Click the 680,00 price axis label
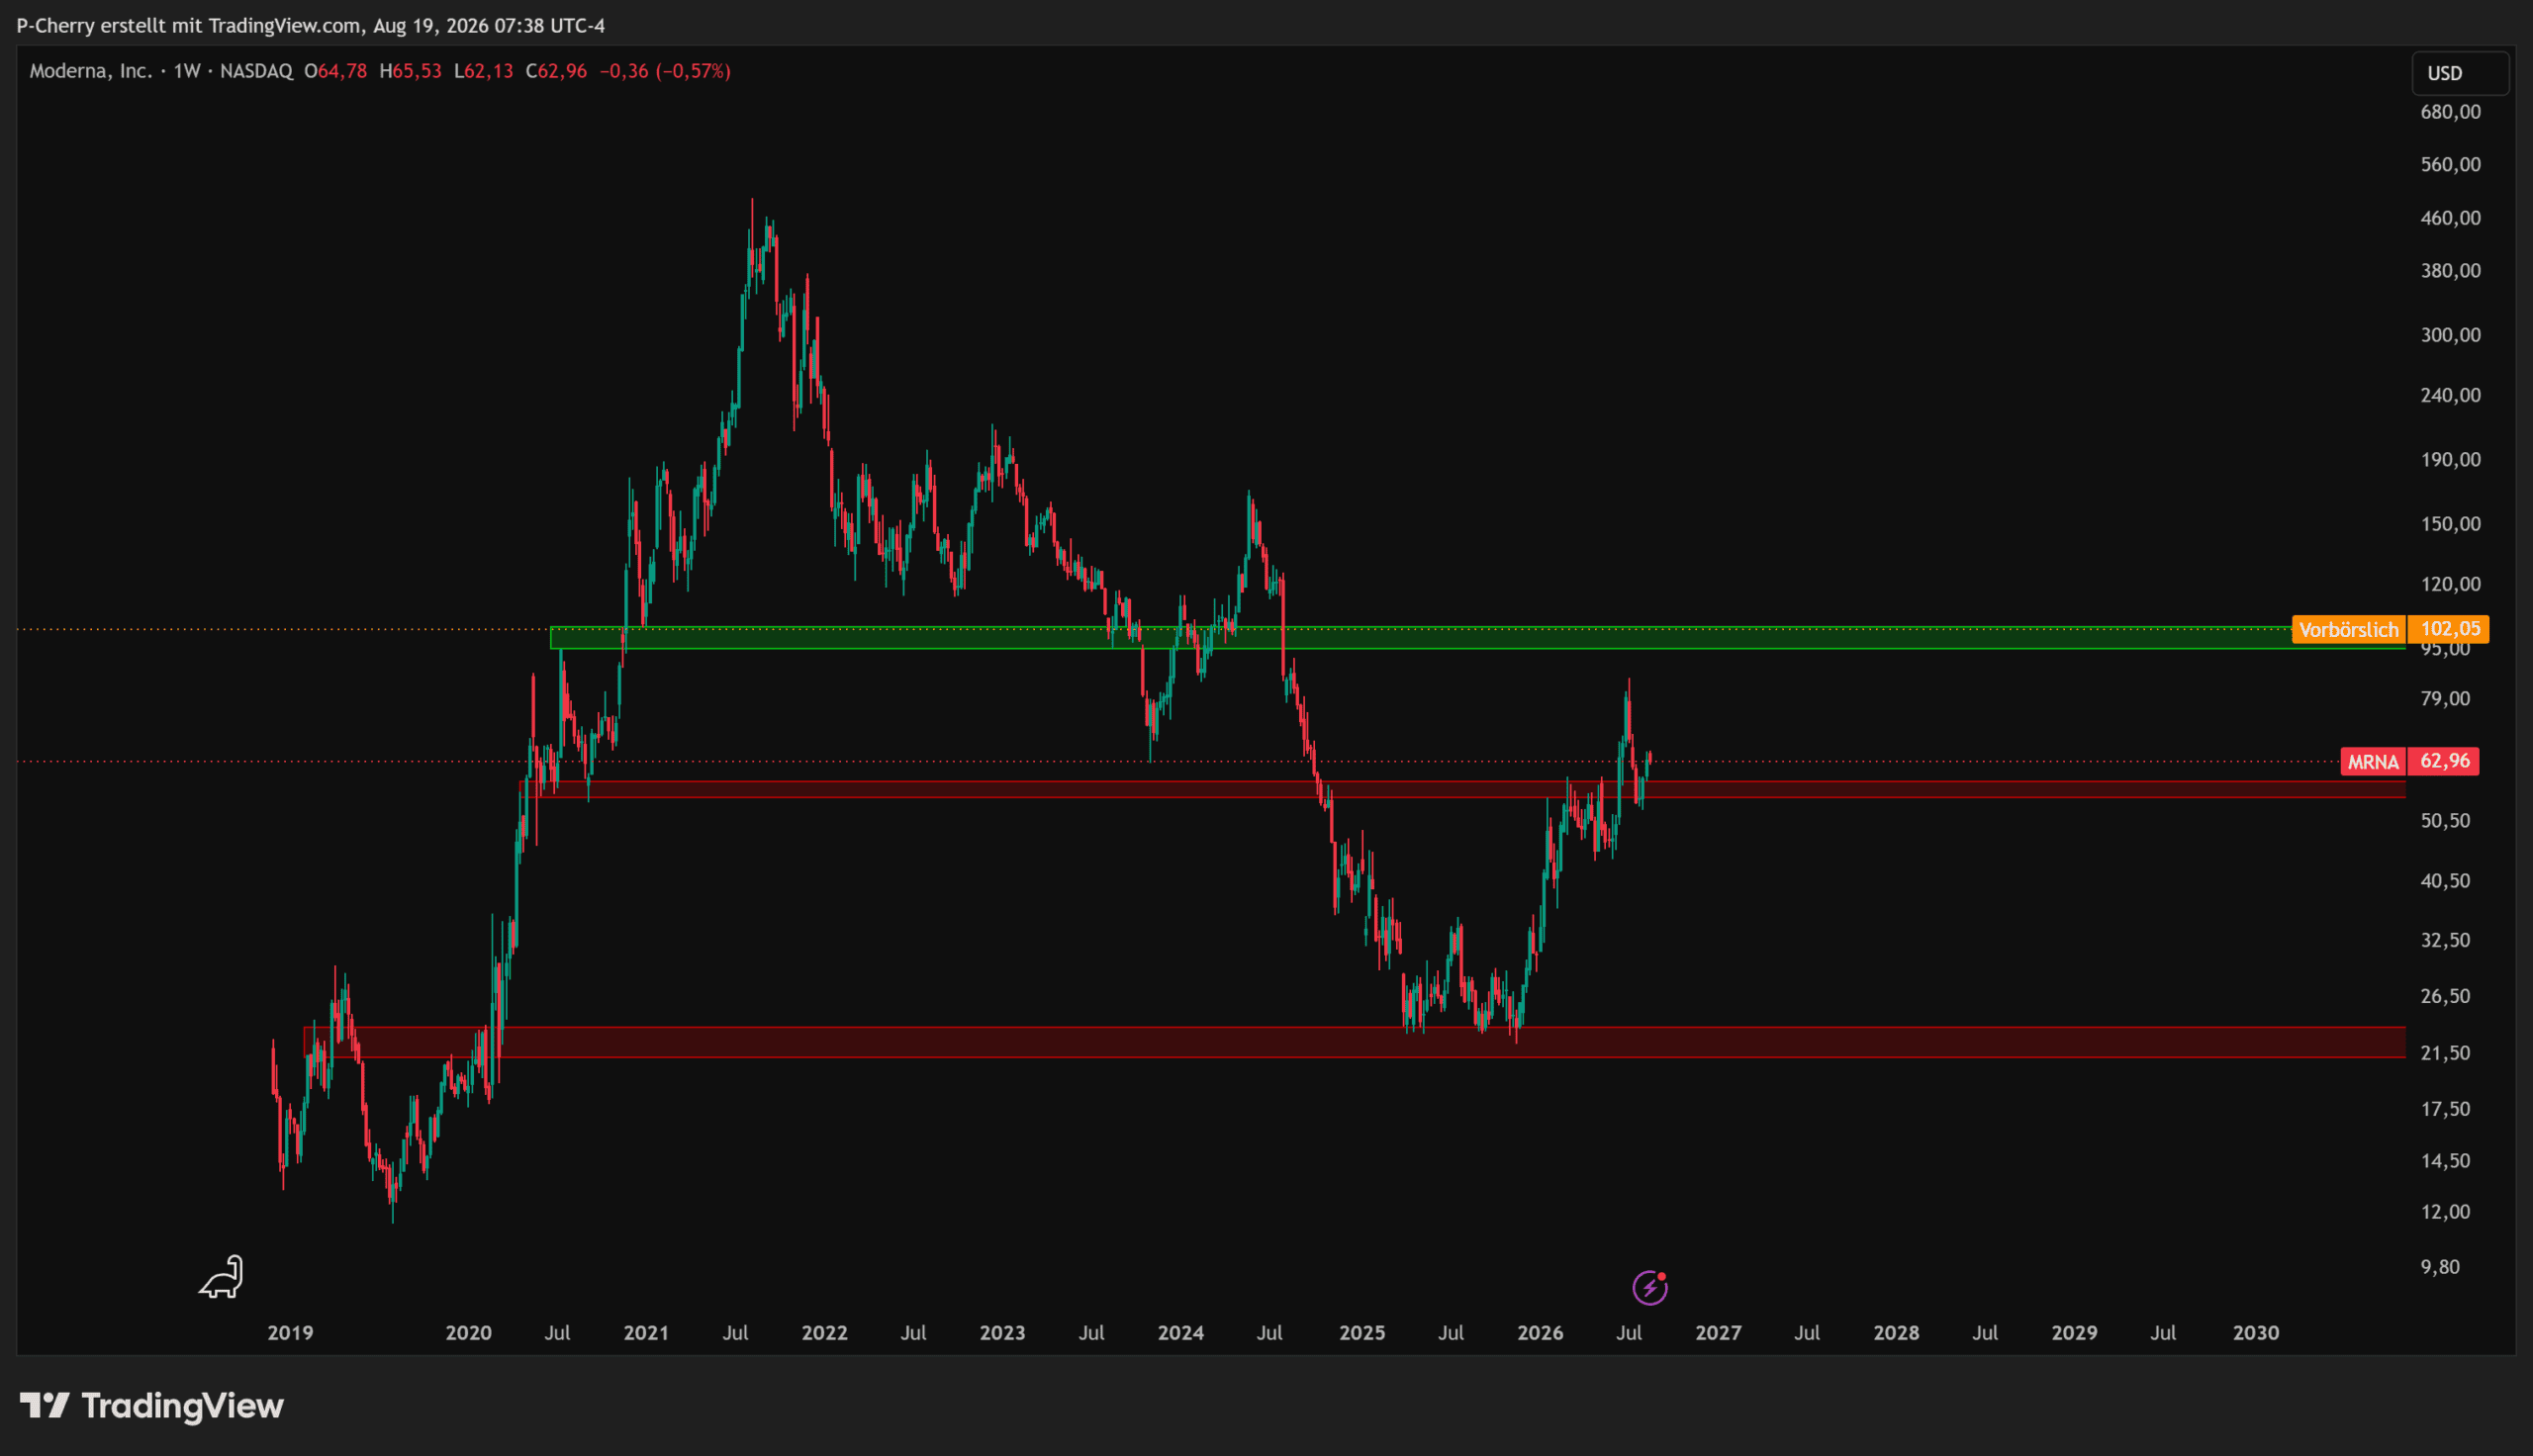Screen dimensions: 2533x1456 [2451, 112]
